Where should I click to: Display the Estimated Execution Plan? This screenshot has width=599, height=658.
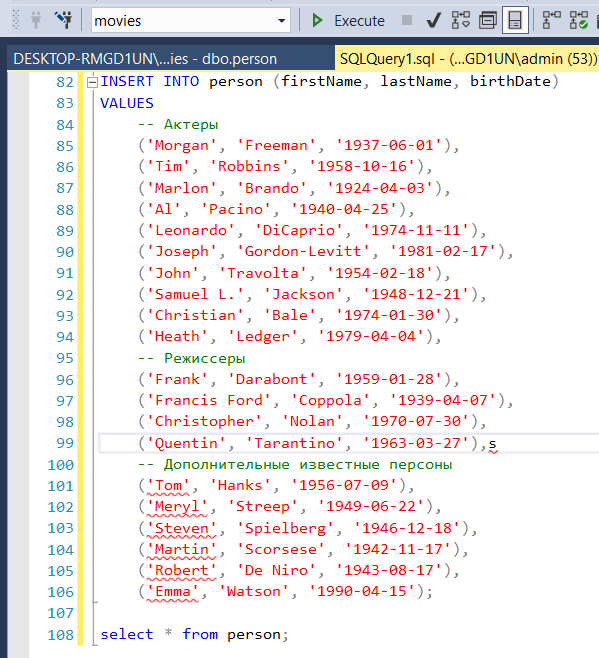460,20
